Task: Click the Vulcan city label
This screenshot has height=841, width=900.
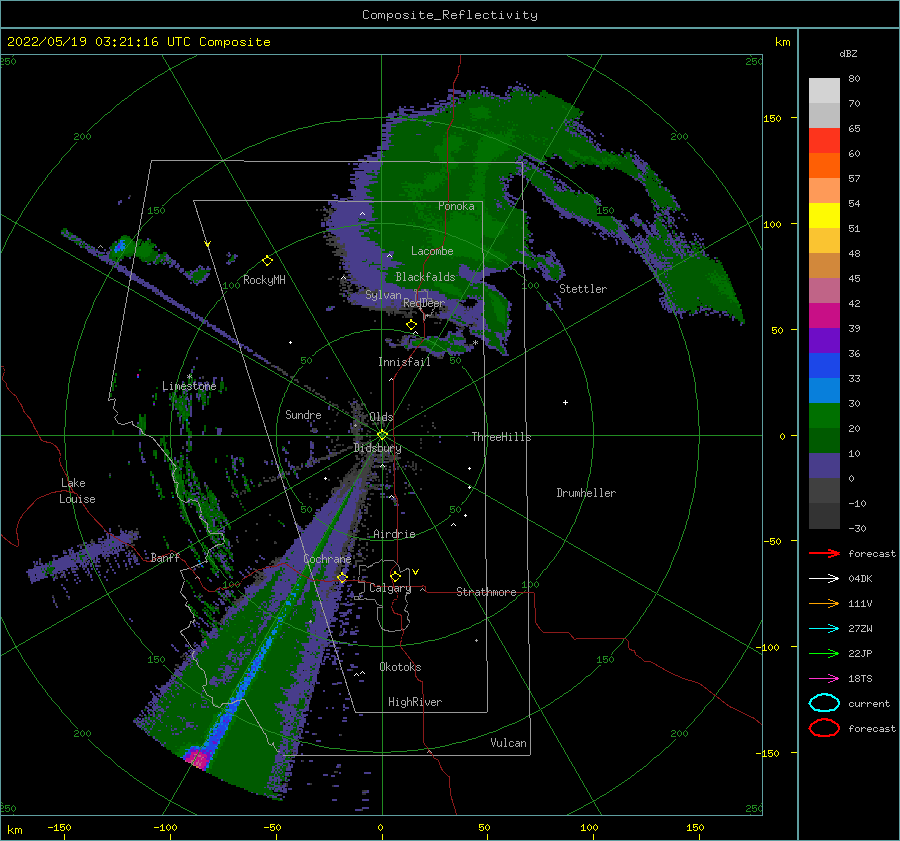Action: click(509, 743)
